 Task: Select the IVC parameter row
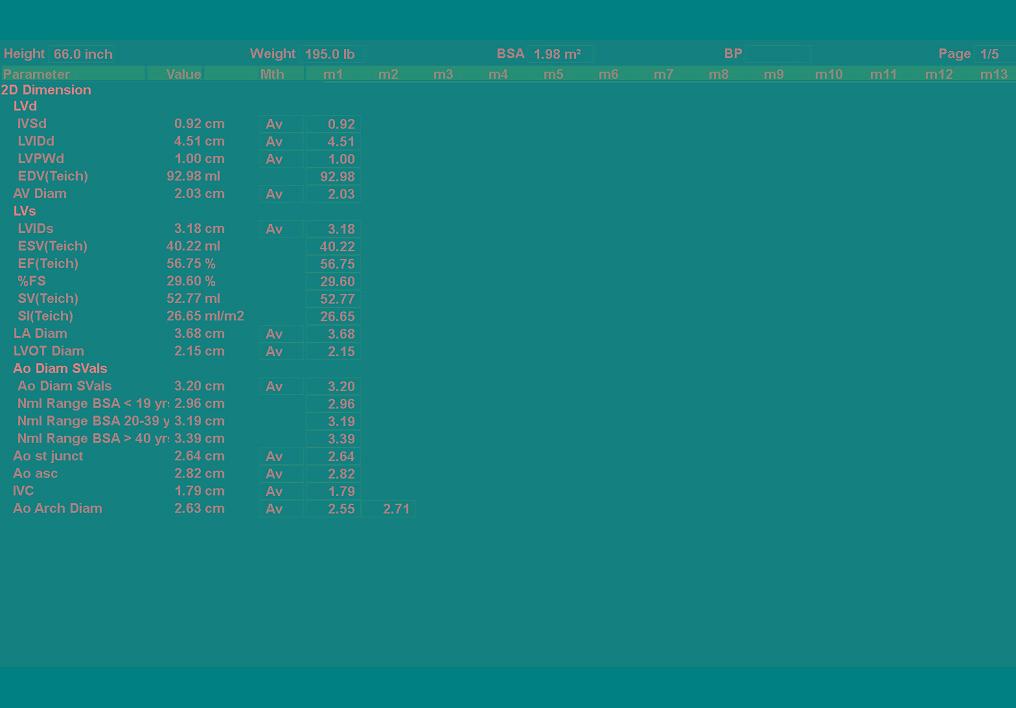[24, 491]
